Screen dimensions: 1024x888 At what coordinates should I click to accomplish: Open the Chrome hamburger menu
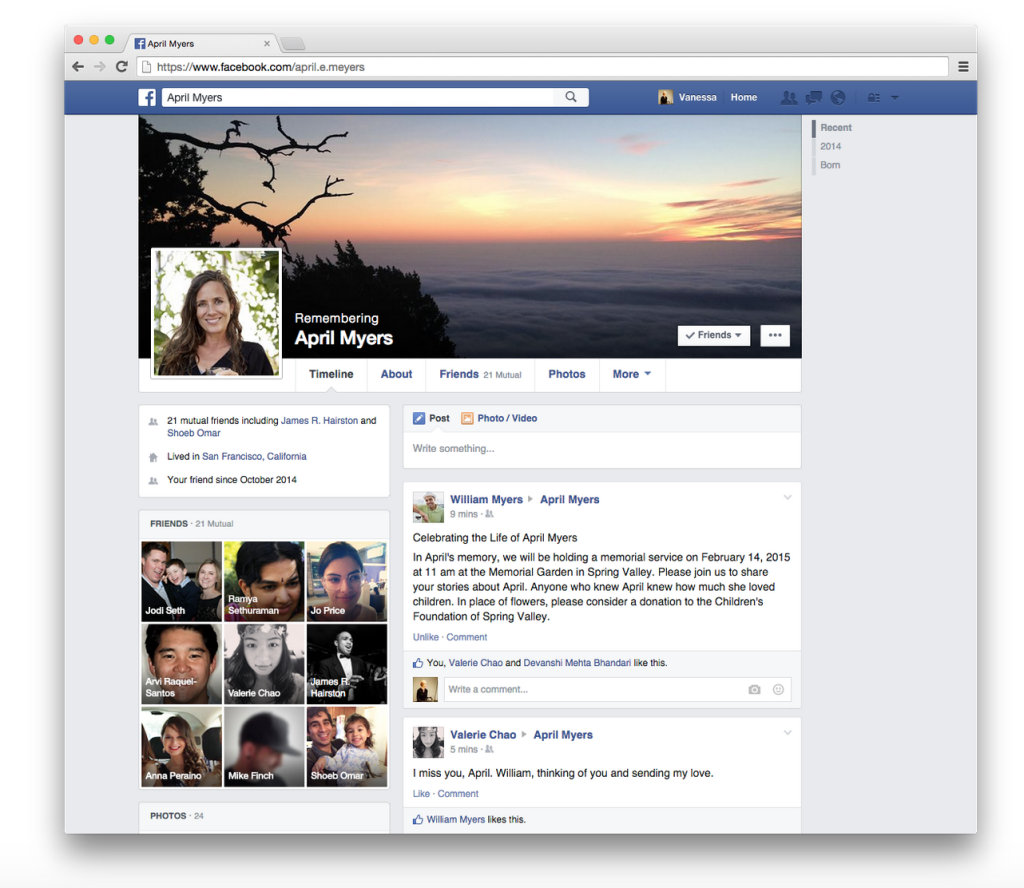[963, 67]
